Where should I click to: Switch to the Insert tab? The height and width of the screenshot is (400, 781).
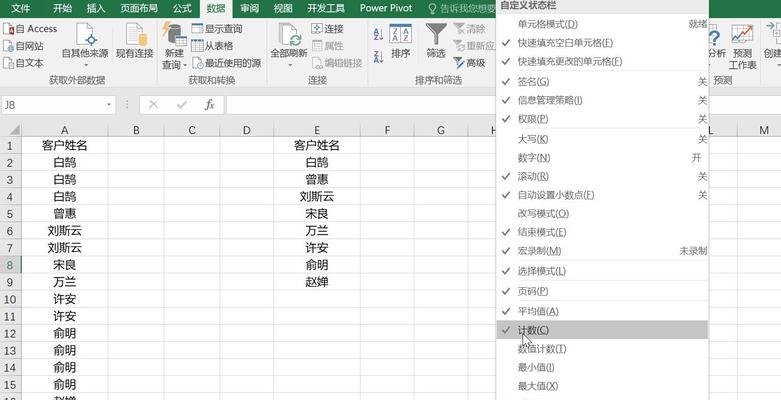(96, 8)
